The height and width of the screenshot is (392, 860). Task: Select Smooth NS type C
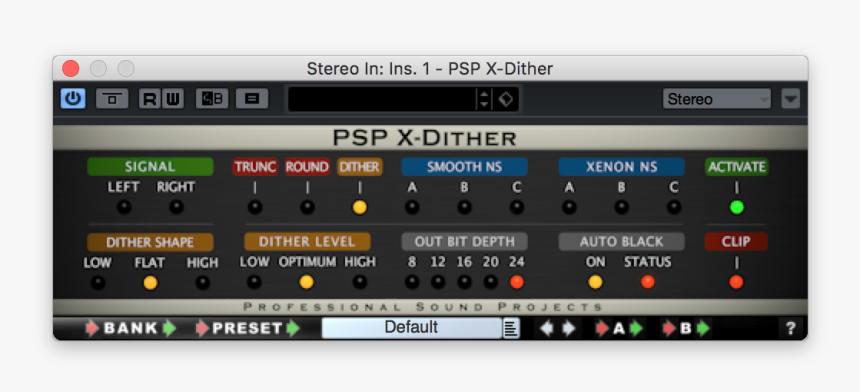coord(517,207)
